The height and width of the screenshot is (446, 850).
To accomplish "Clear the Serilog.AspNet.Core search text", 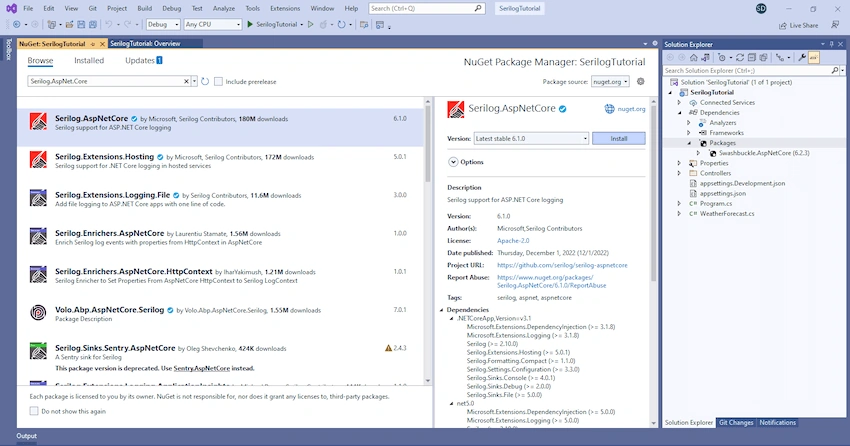I will [186, 81].
